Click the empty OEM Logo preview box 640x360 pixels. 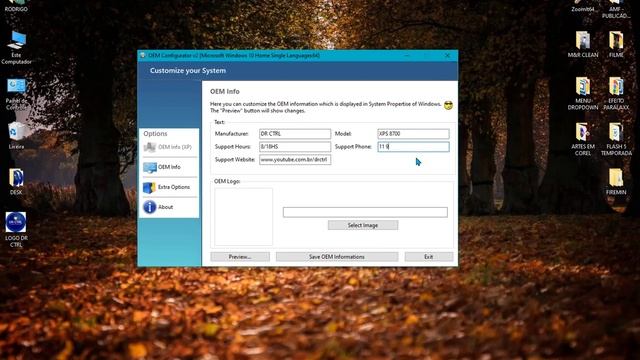(243, 216)
